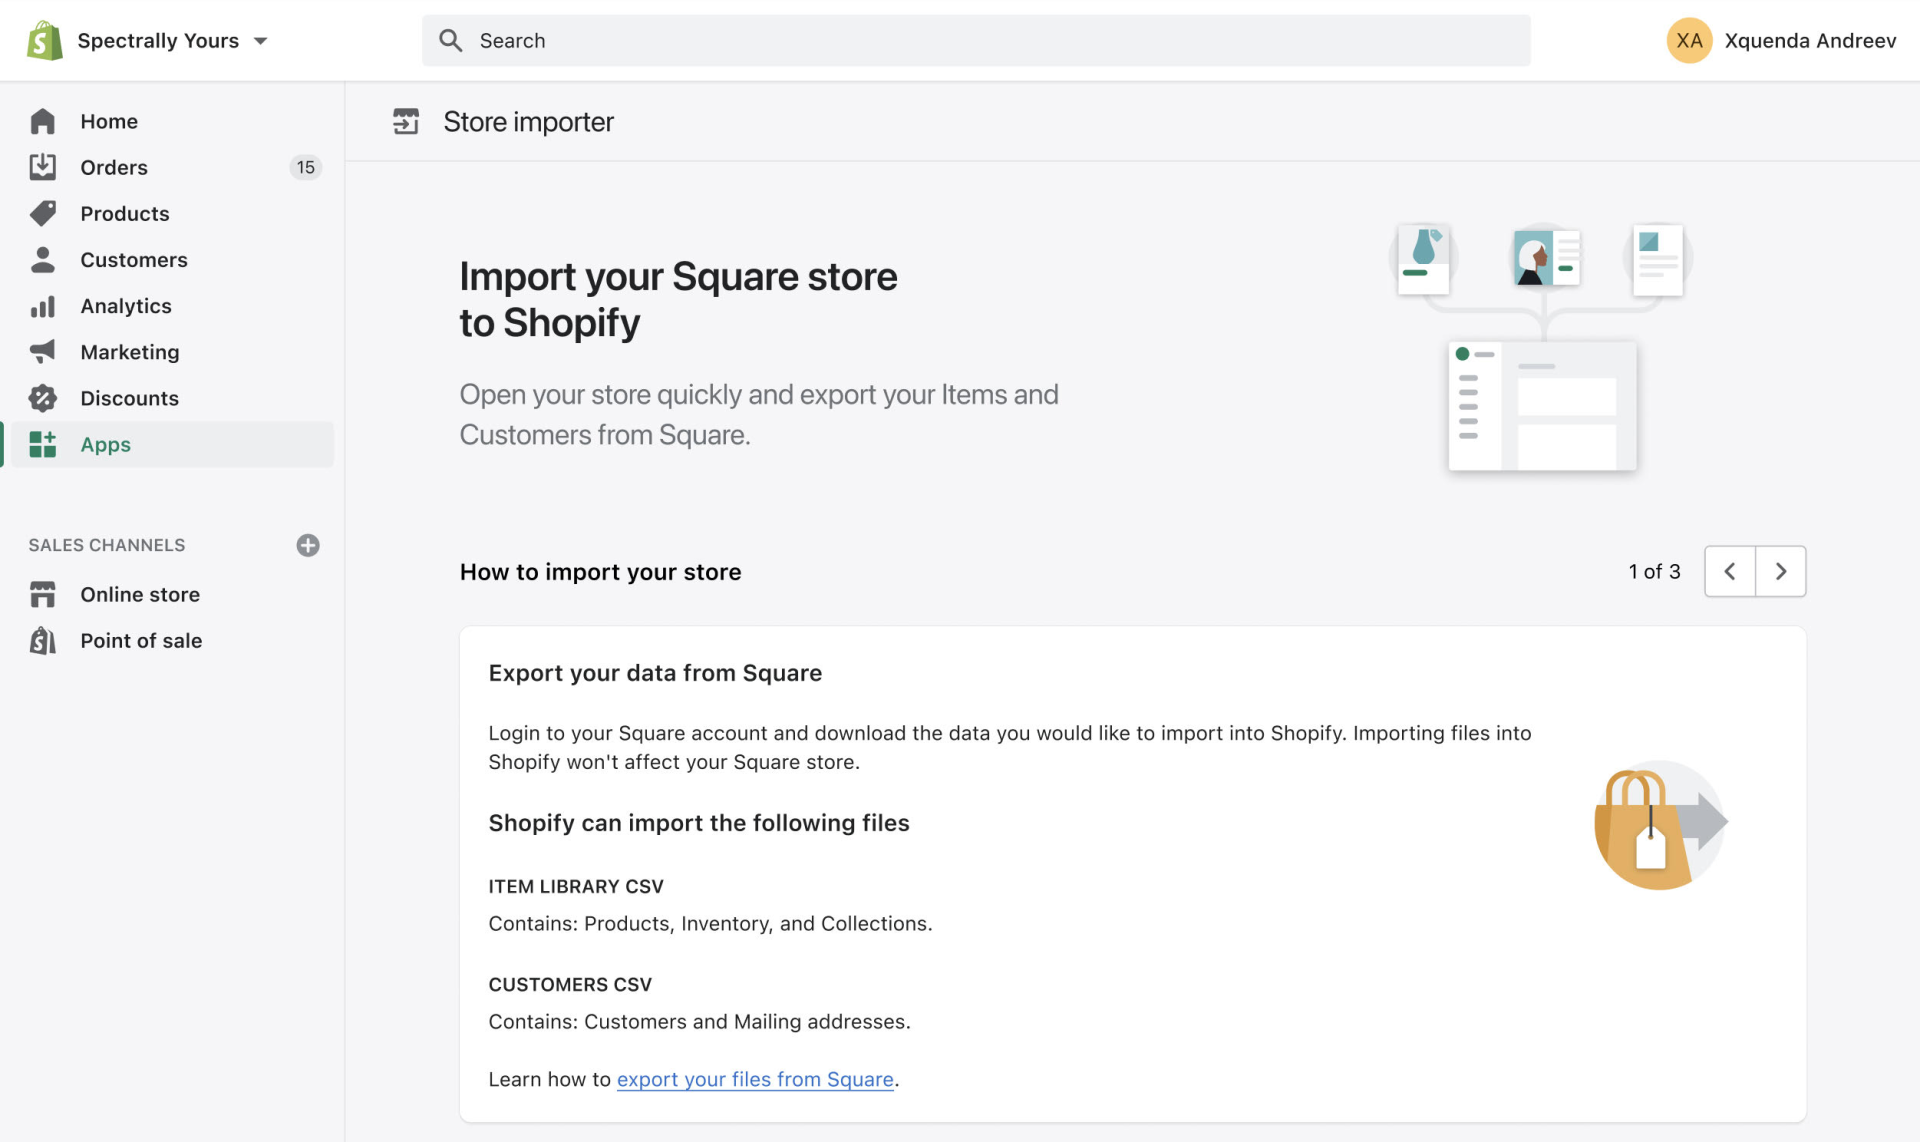
Task: Select the Orders icon in sidebar
Action: click(x=43, y=166)
